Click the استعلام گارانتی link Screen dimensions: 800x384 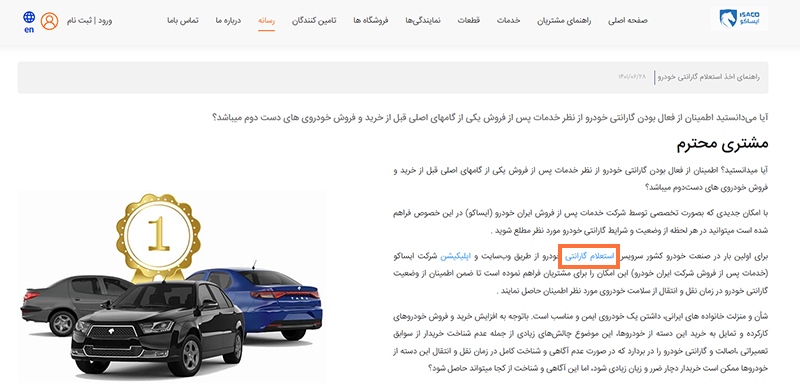pyautogui.click(x=589, y=256)
